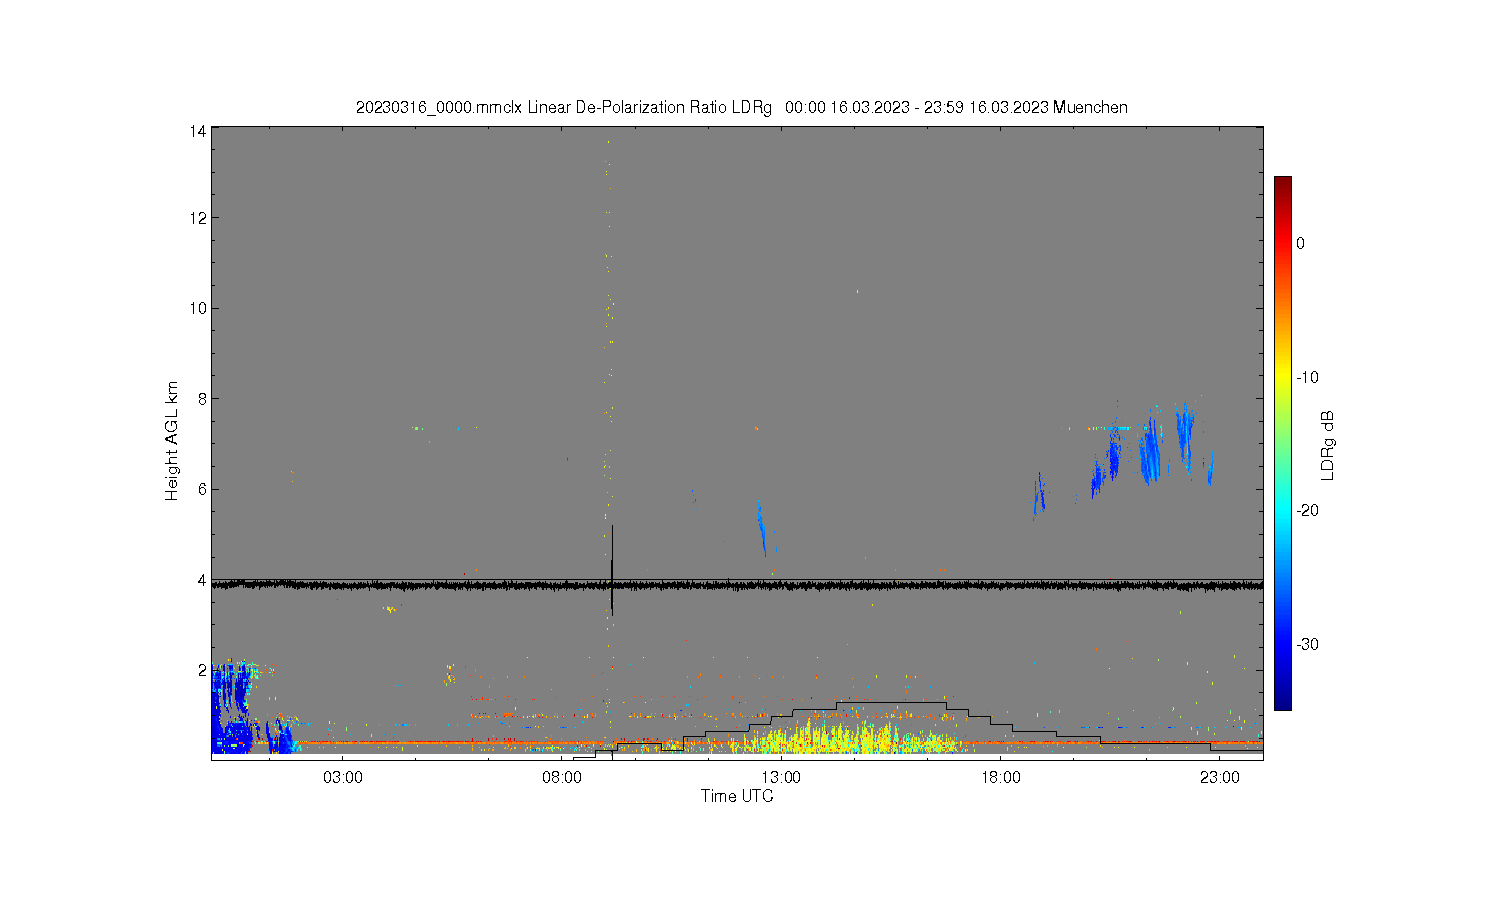Click the plot title text at top

coord(741,107)
